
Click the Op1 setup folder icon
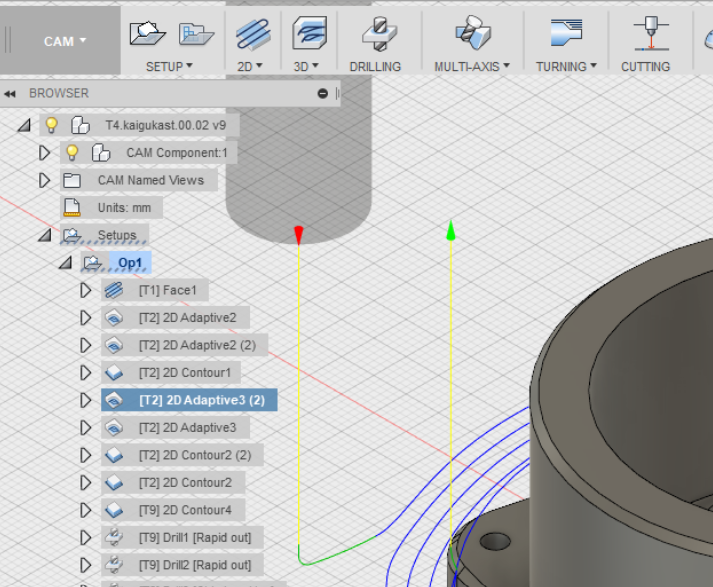point(92,263)
